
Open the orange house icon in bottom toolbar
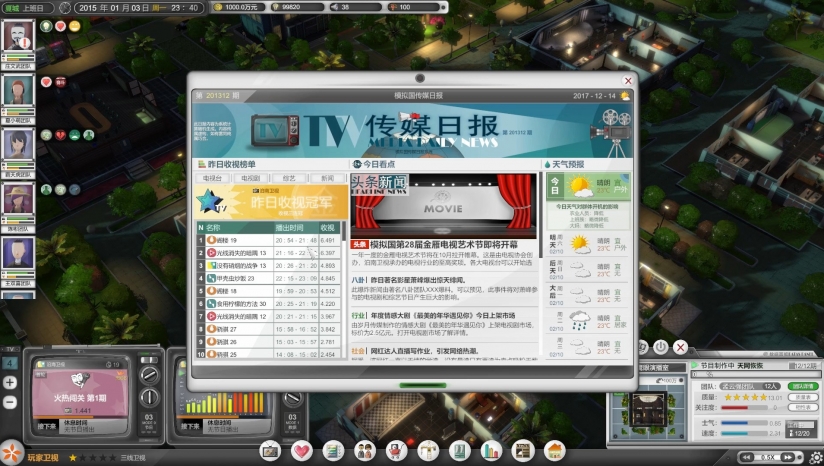tap(554, 451)
